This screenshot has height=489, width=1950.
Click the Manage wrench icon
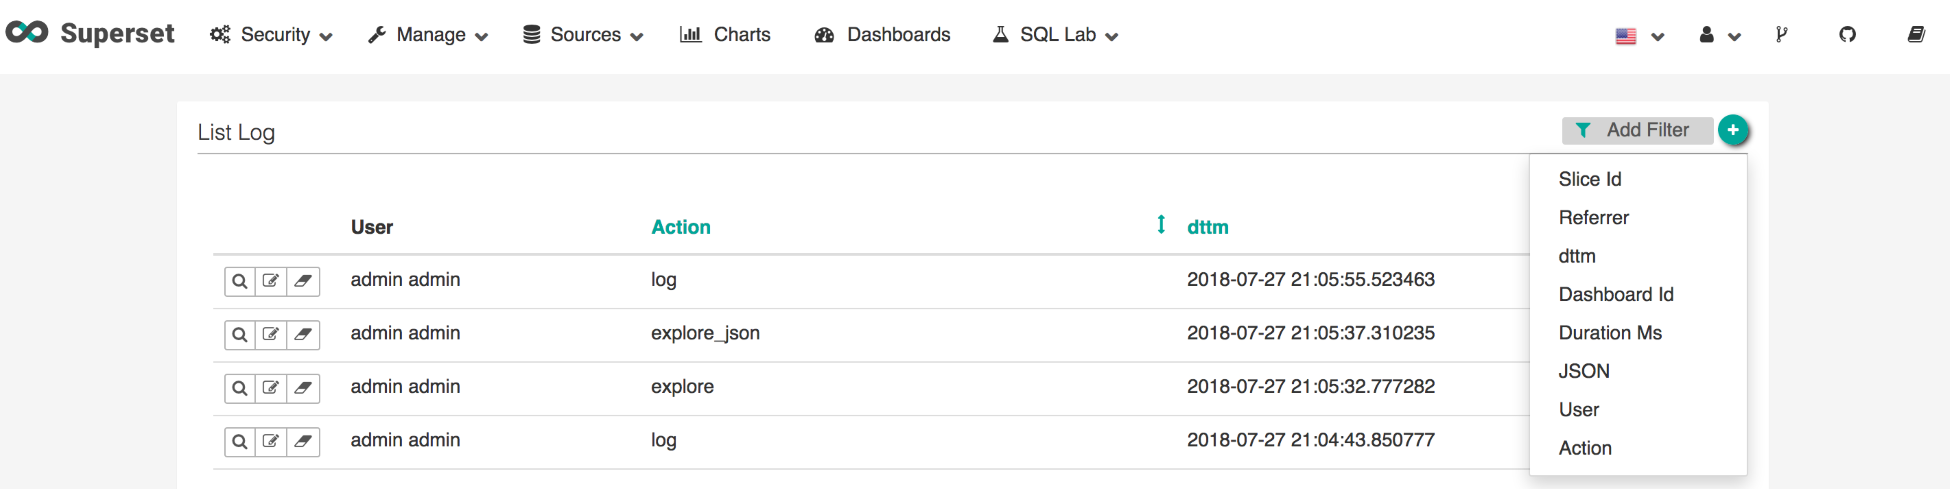click(x=377, y=35)
